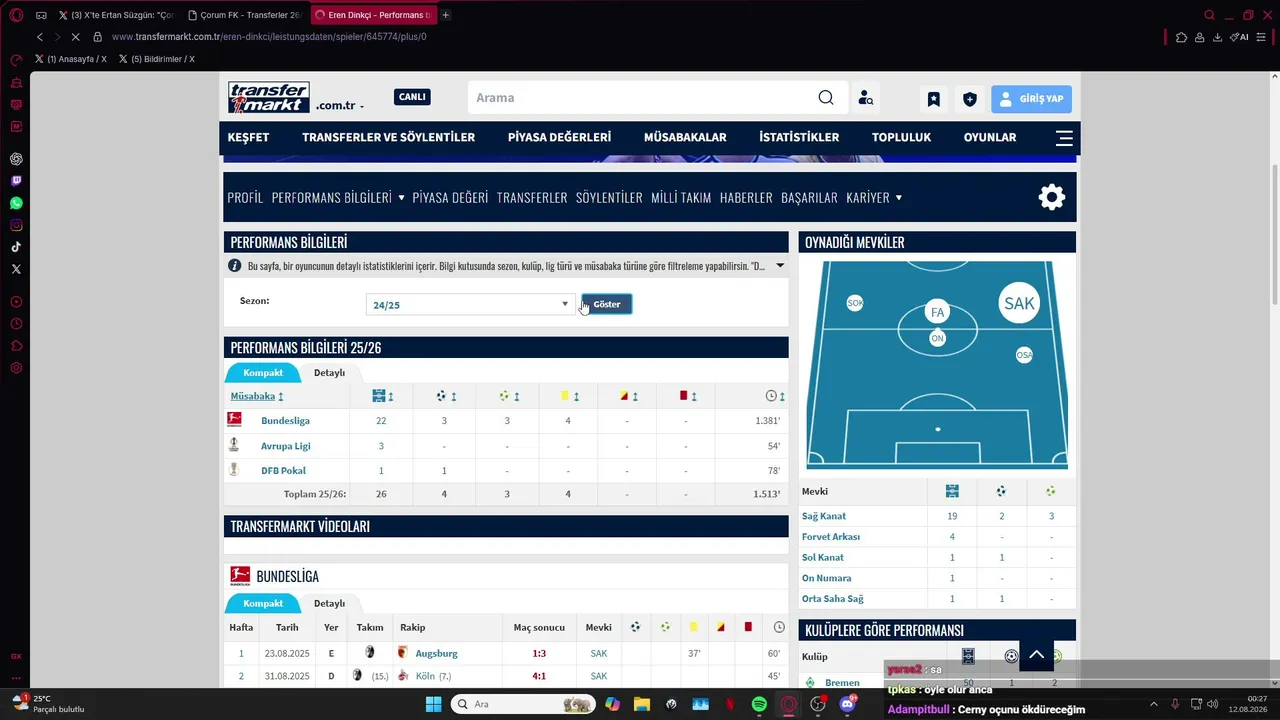Viewport: 1280px width, 720px height.
Task: Click the Giriş Yap login button
Action: pos(1031,99)
